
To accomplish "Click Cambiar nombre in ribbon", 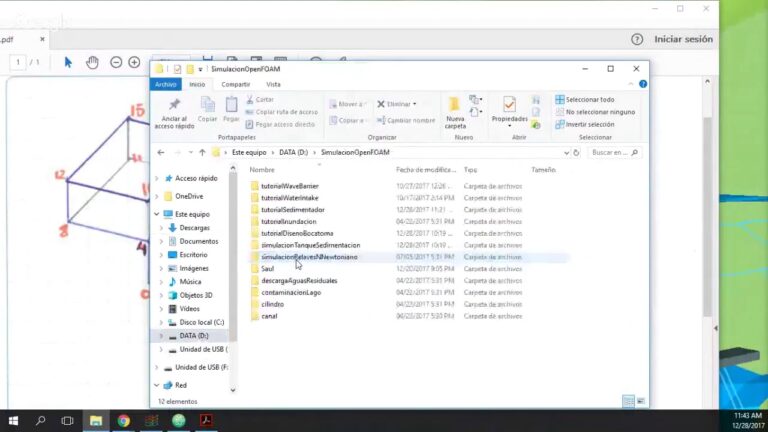I will coord(406,120).
